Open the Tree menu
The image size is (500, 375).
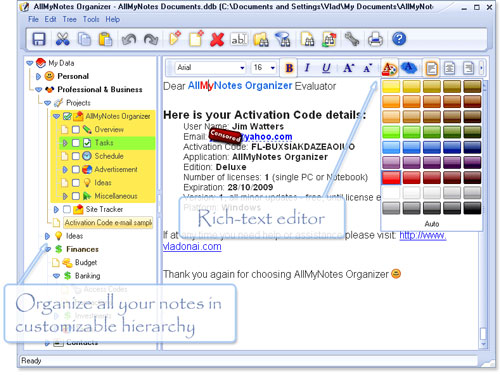(x=69, y=19)
